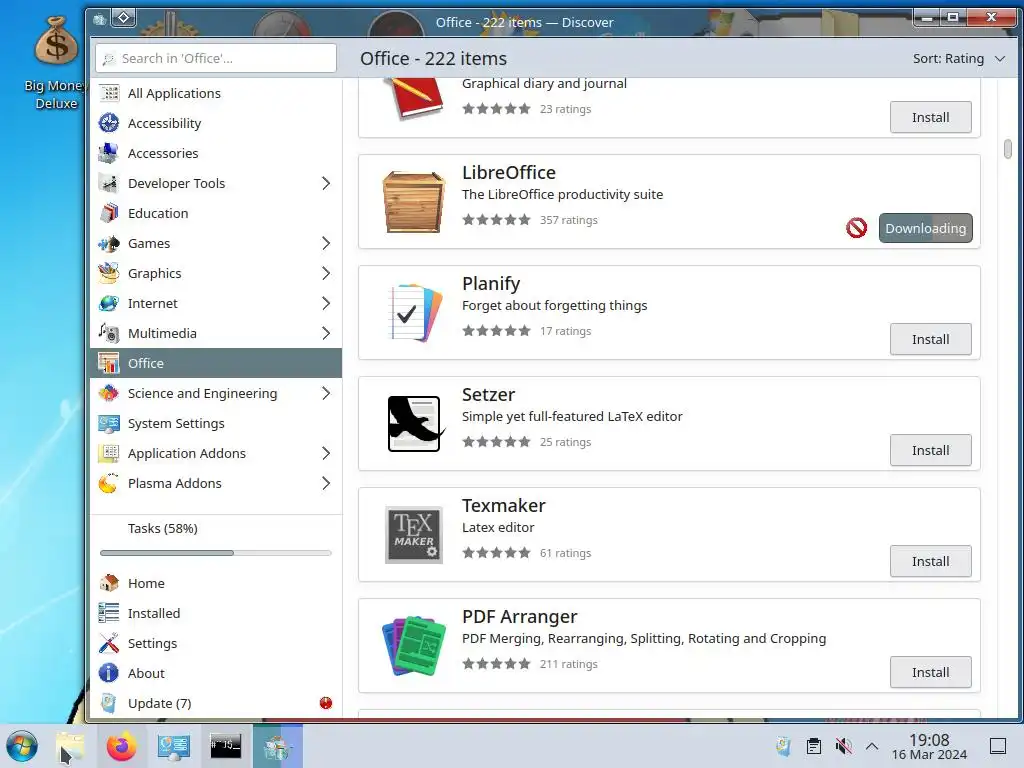Click the Discover taskbar icon

click(x=278, y=746)
